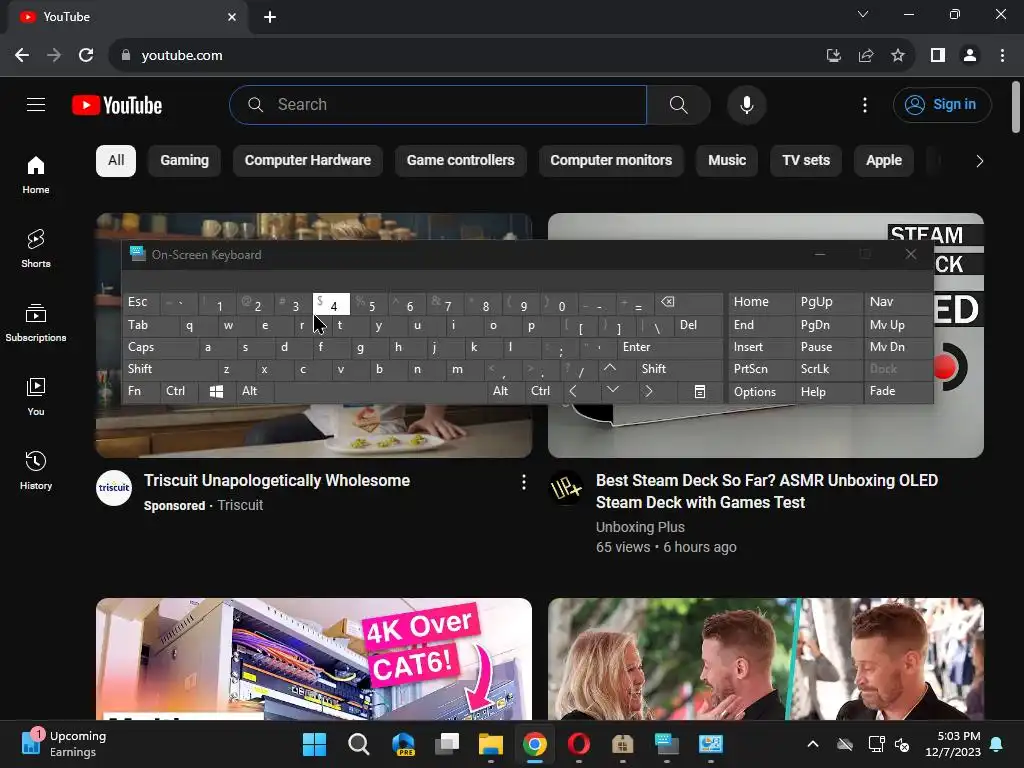This screenshot has height=768, width=1024.
Task: Toggle Fade on the On-Screen Keyboard
Action: [898, 391]
